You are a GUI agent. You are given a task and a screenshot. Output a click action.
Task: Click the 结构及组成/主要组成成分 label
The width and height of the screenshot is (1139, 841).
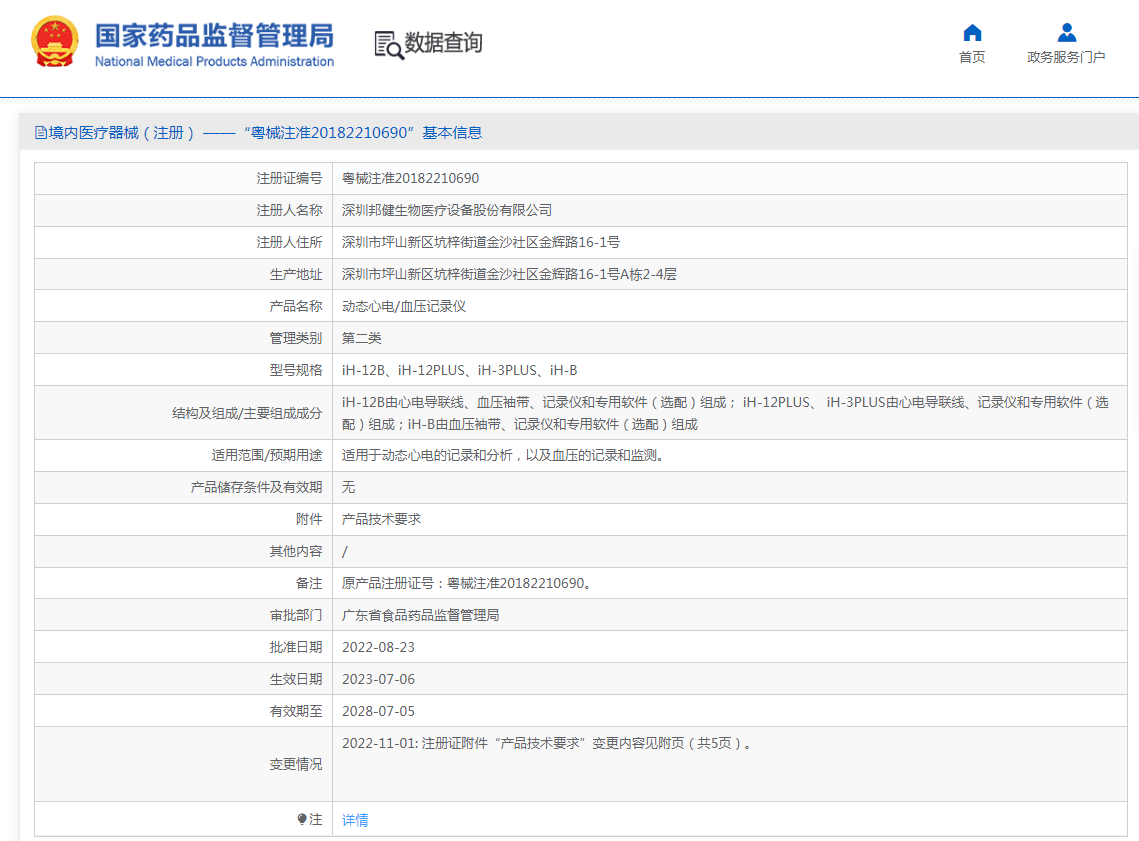point(247,413)
